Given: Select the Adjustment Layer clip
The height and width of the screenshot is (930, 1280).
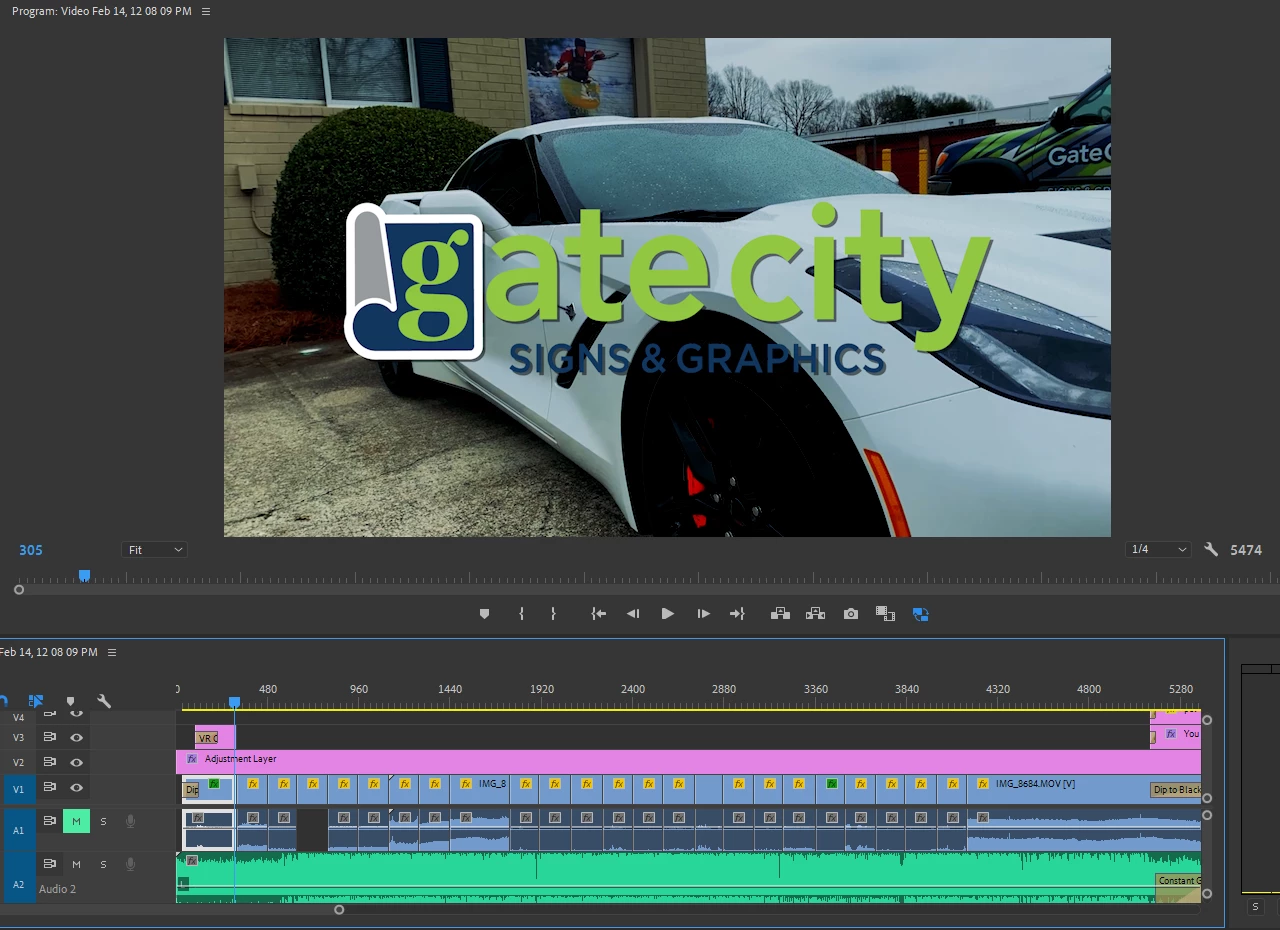Looking at the screenshot, I should tap(688, 760).
